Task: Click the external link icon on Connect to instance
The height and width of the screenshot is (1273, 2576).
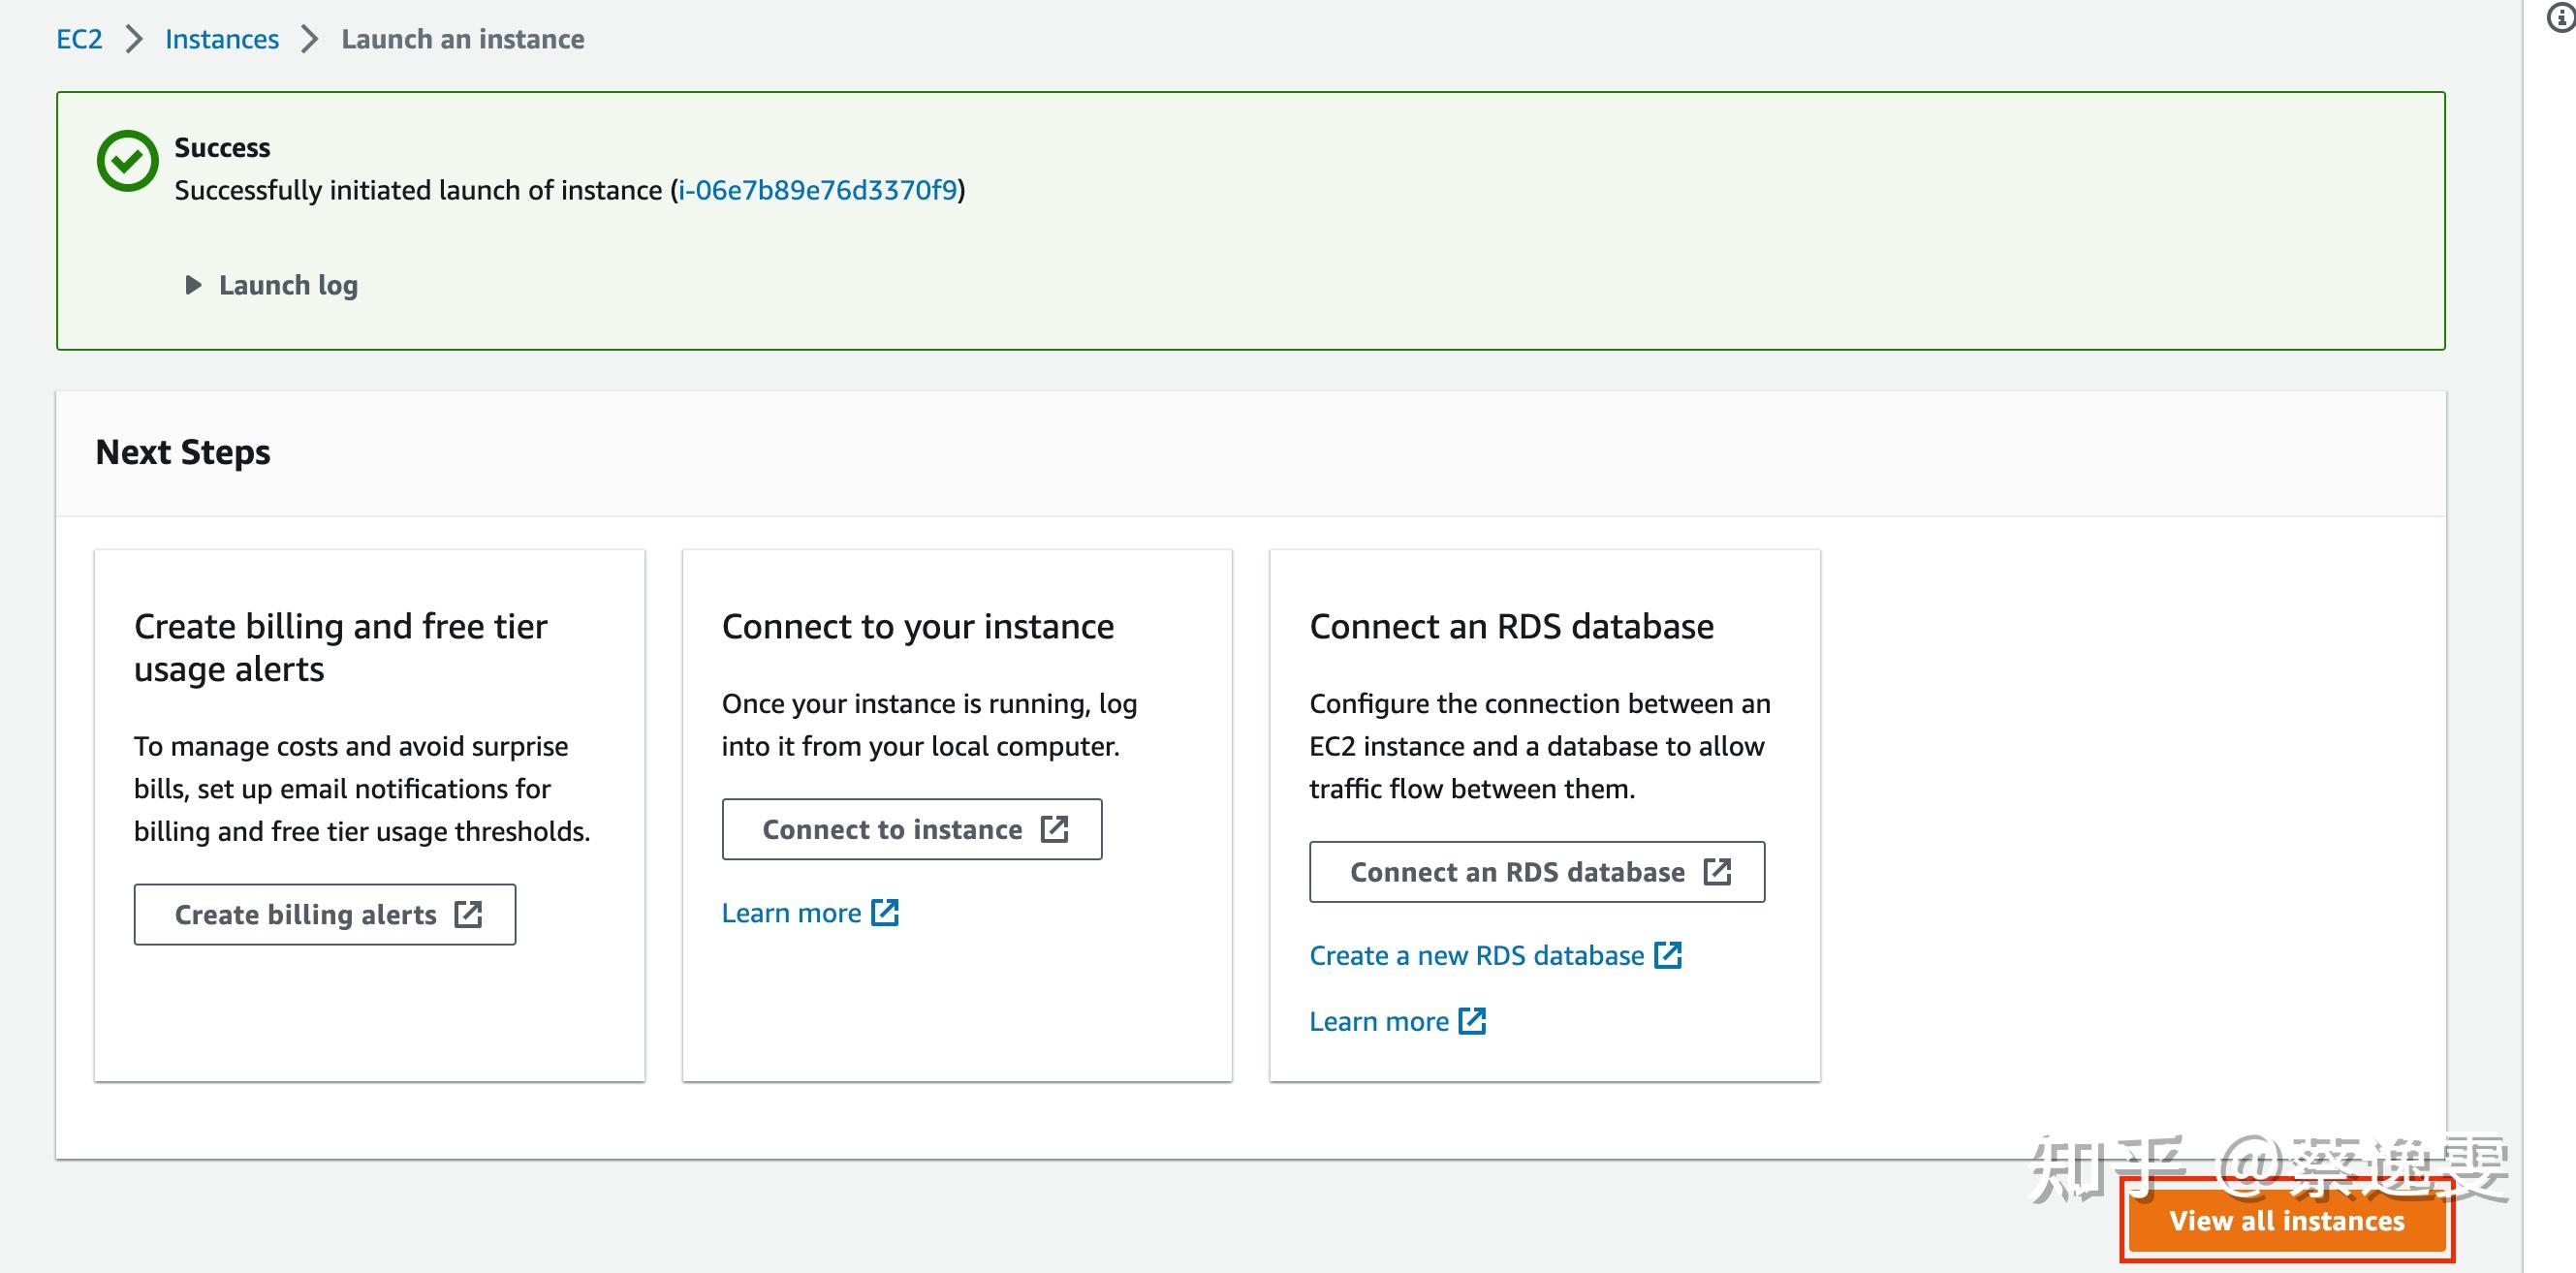Action: pos(1055,829)
